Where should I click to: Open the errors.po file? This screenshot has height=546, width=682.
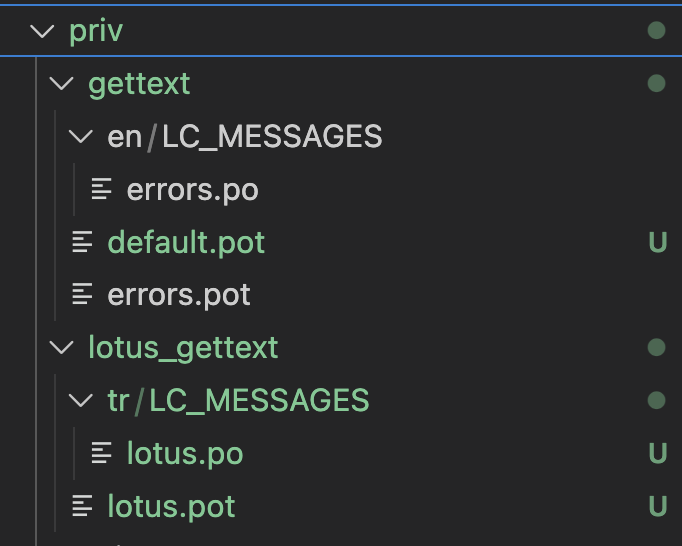coord(192,190)
